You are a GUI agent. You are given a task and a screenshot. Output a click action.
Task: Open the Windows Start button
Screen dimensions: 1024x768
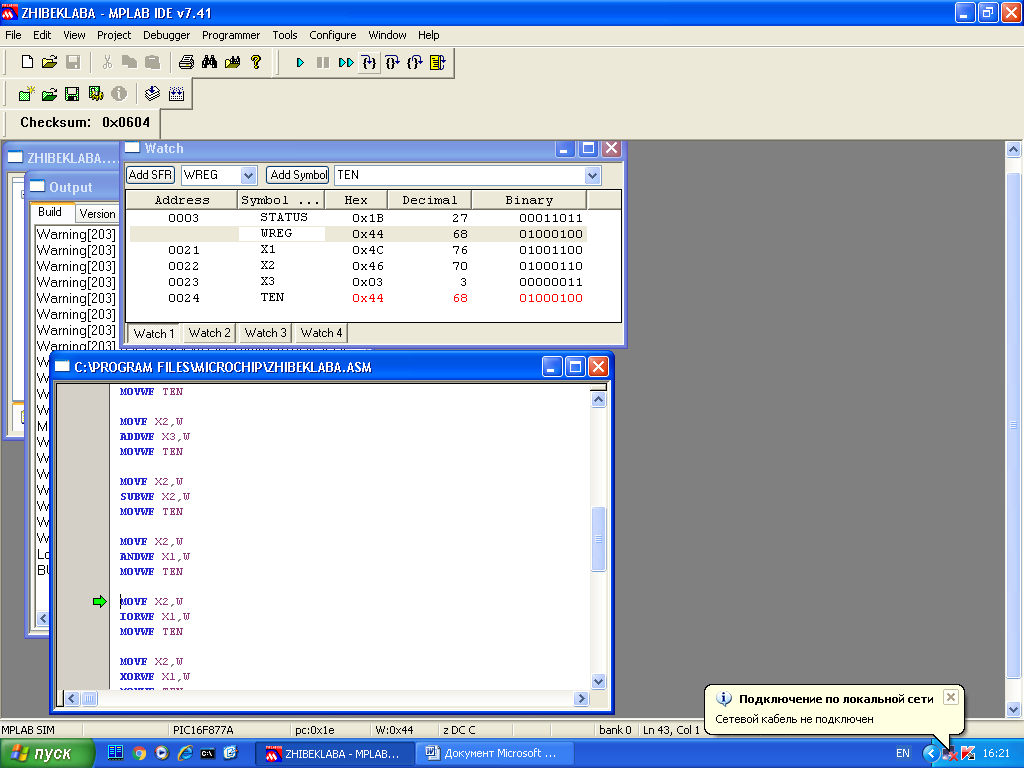coord(47,754)
